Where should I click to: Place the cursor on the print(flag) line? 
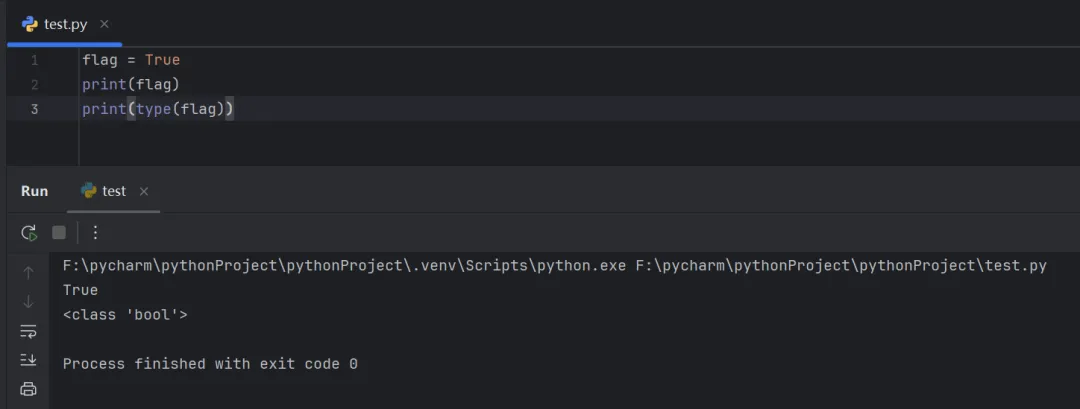click(131, 85)
